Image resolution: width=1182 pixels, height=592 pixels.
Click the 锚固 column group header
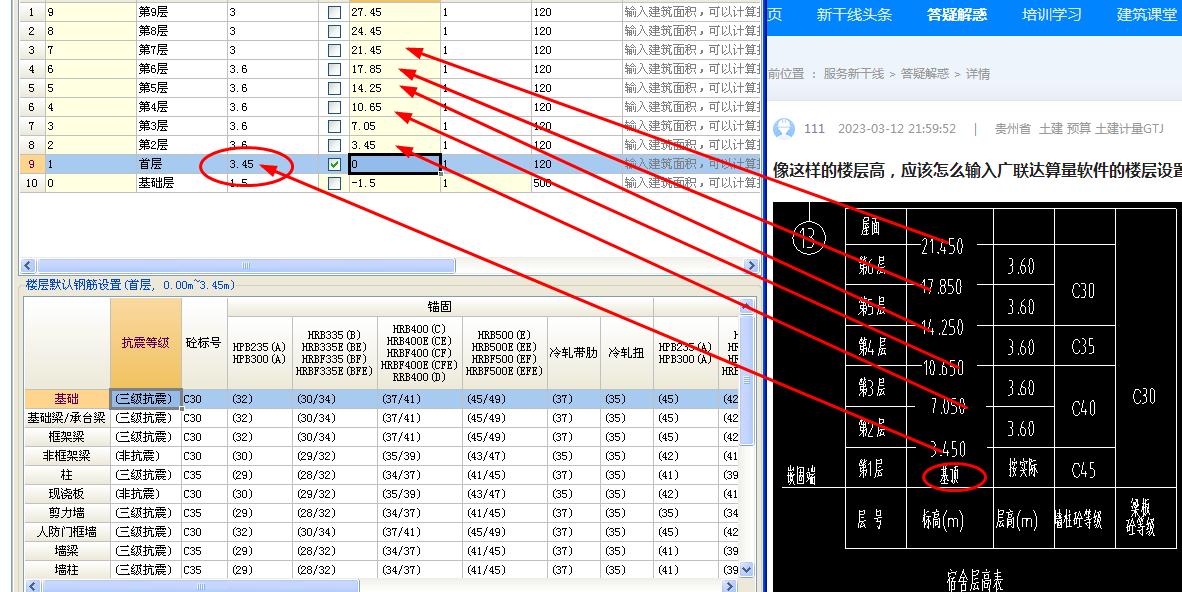(x=439, y=306)
